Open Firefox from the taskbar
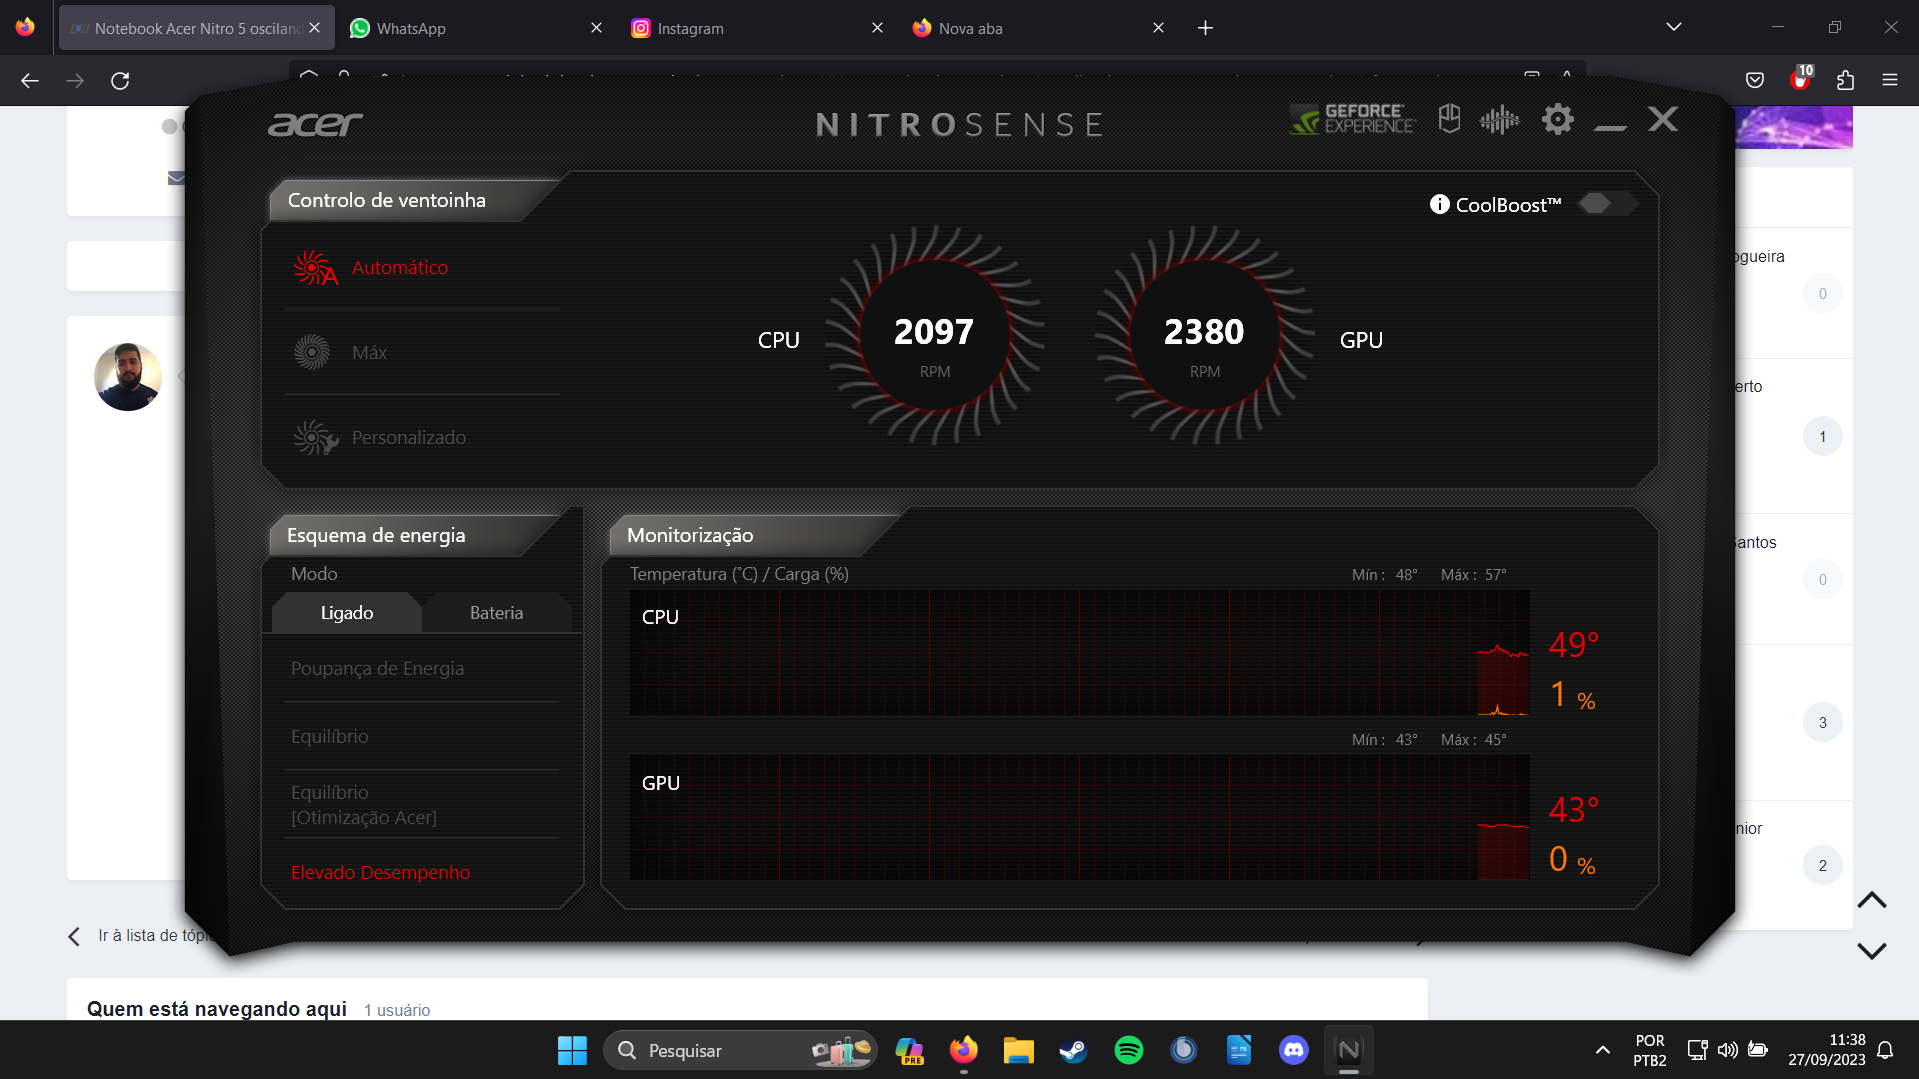1919x1079 pixels. pyautogui.click(x=963, y=1050)
